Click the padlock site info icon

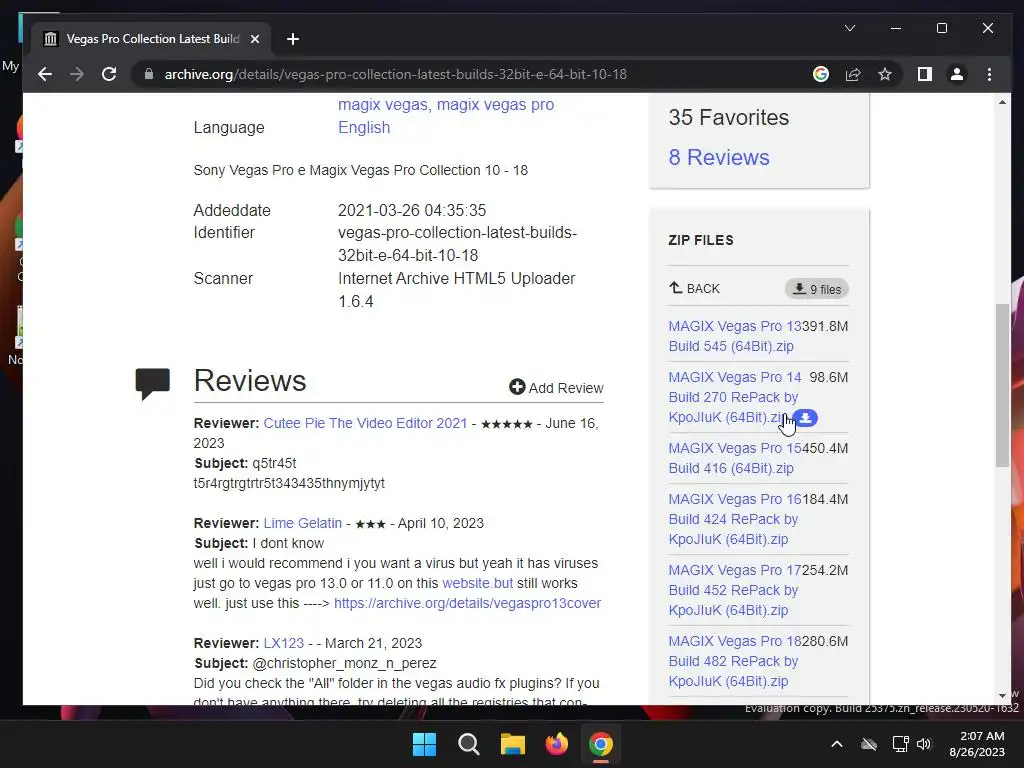pos(149,74)
